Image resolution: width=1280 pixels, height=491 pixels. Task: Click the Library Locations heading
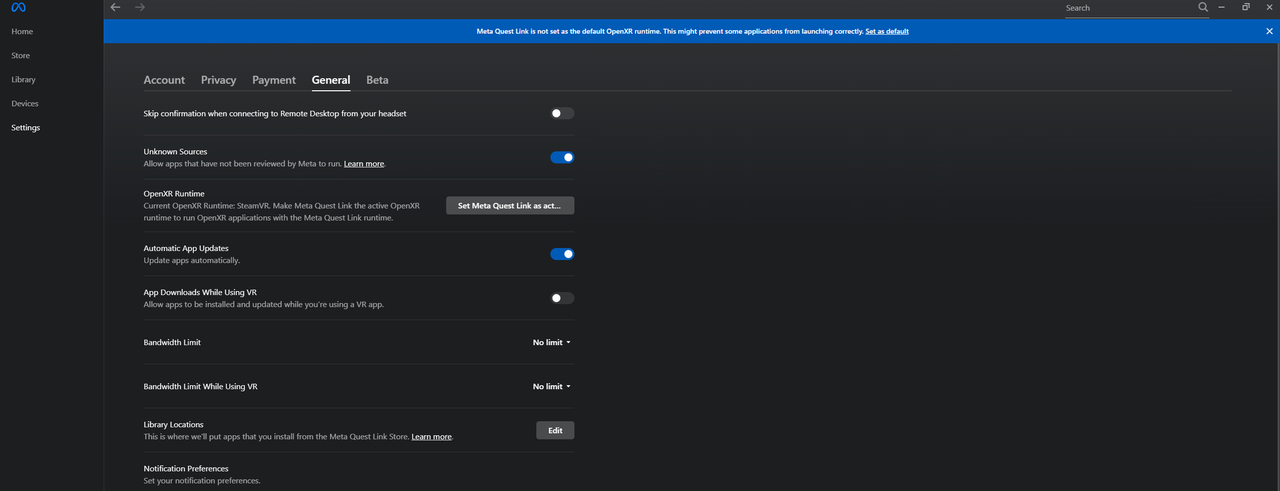[x=174, y=424]
